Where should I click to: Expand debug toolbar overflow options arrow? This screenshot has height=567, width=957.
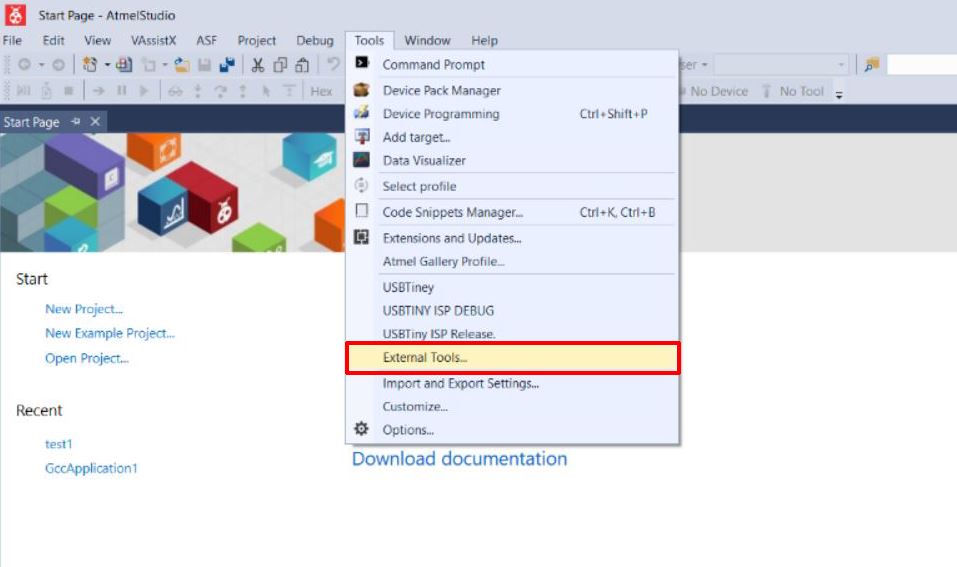[839, 95]
